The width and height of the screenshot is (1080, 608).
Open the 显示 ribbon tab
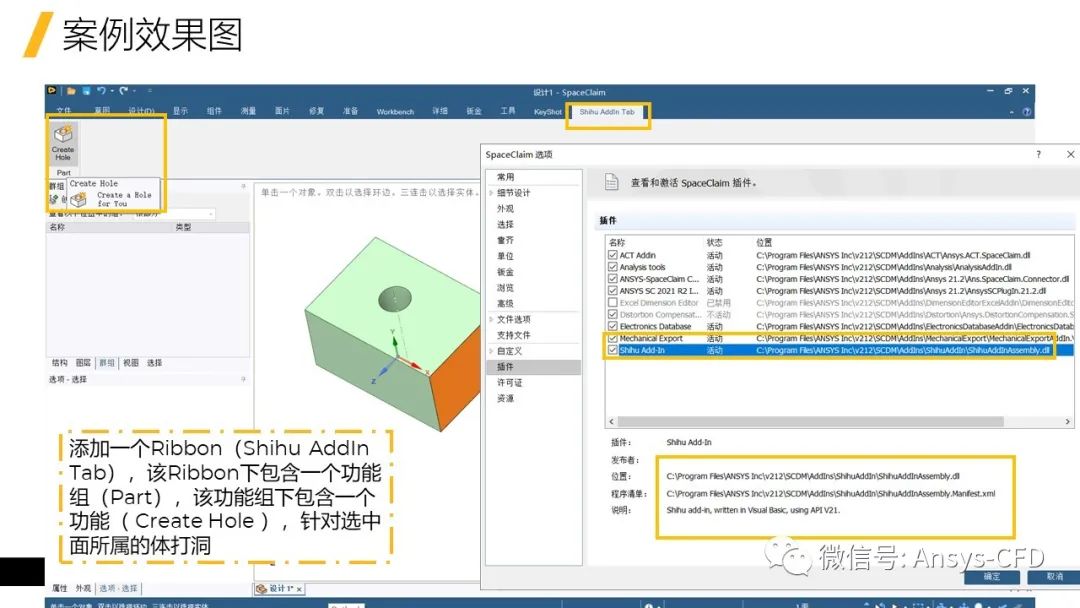(180, 111)
